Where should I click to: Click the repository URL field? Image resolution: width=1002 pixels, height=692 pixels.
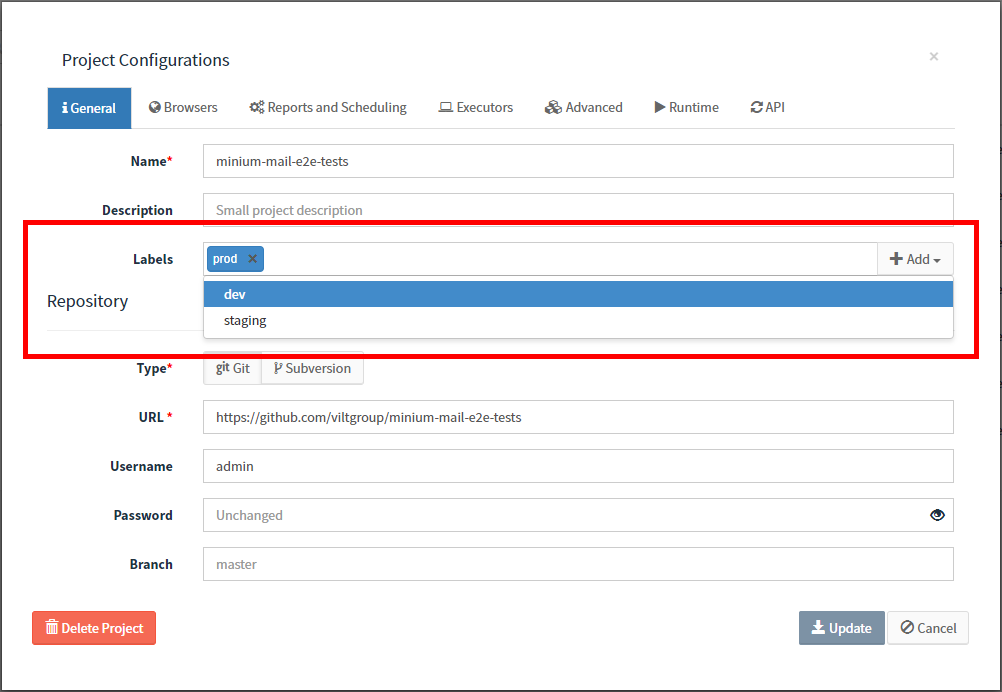pos(578,417)
